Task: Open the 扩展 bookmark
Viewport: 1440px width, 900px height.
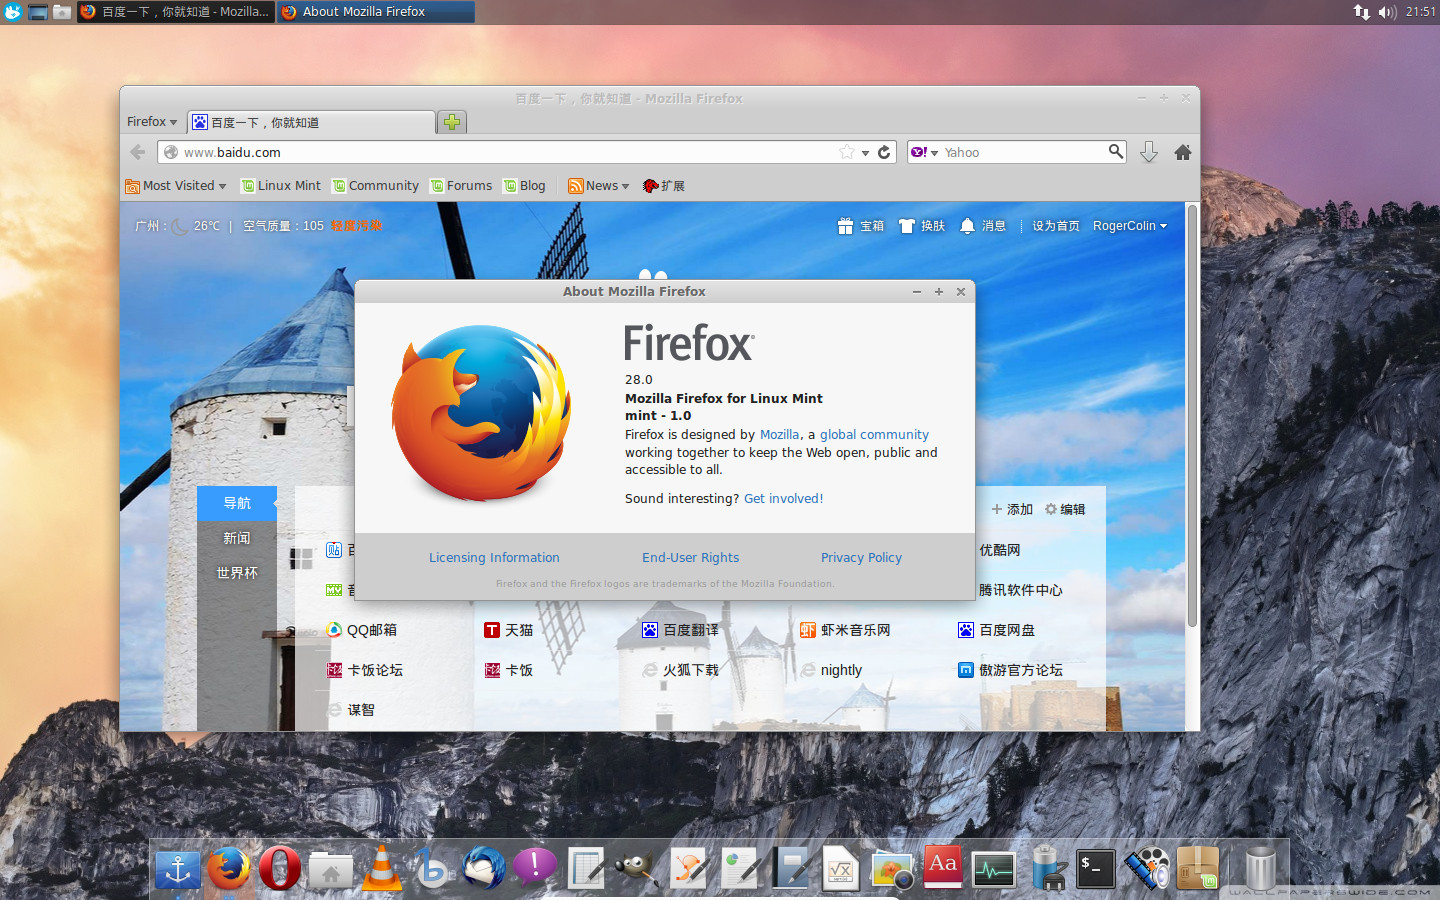Action: [664, 186]
